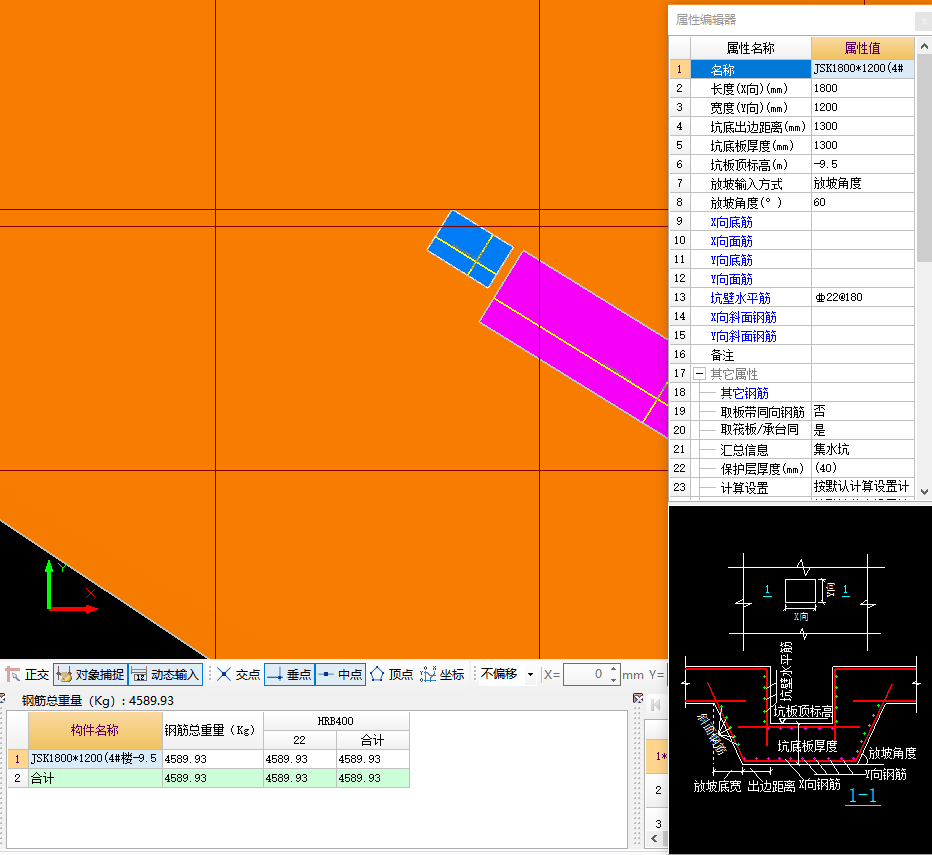Click the 属性名称 column header
932x855 pixels.
tap(750, 48)
